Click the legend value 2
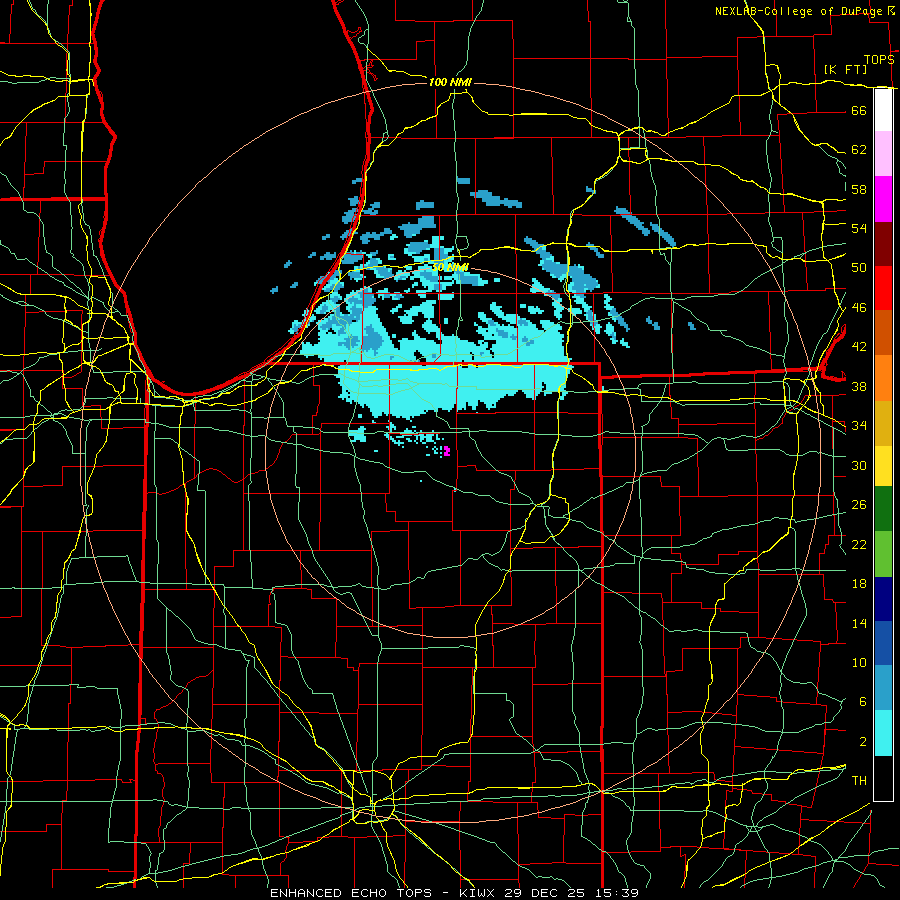The width and height of the screenshot is (900, 900). click(x=863, y=742)
